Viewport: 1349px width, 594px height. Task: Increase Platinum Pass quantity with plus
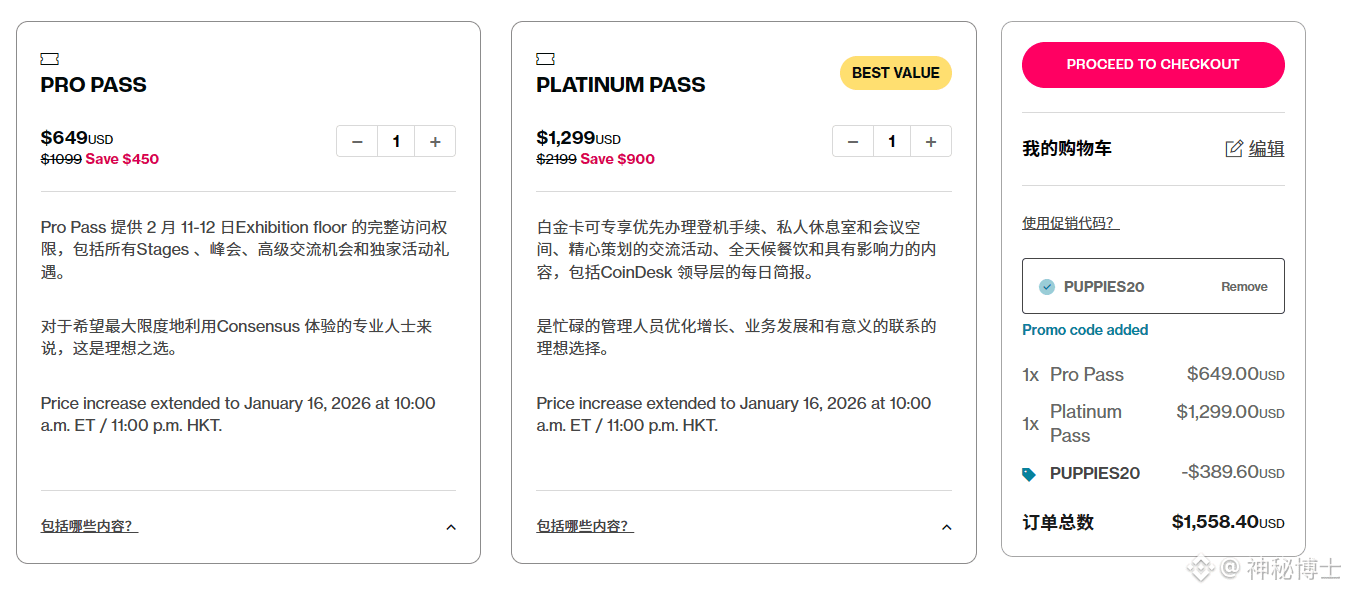coord(931,142)
